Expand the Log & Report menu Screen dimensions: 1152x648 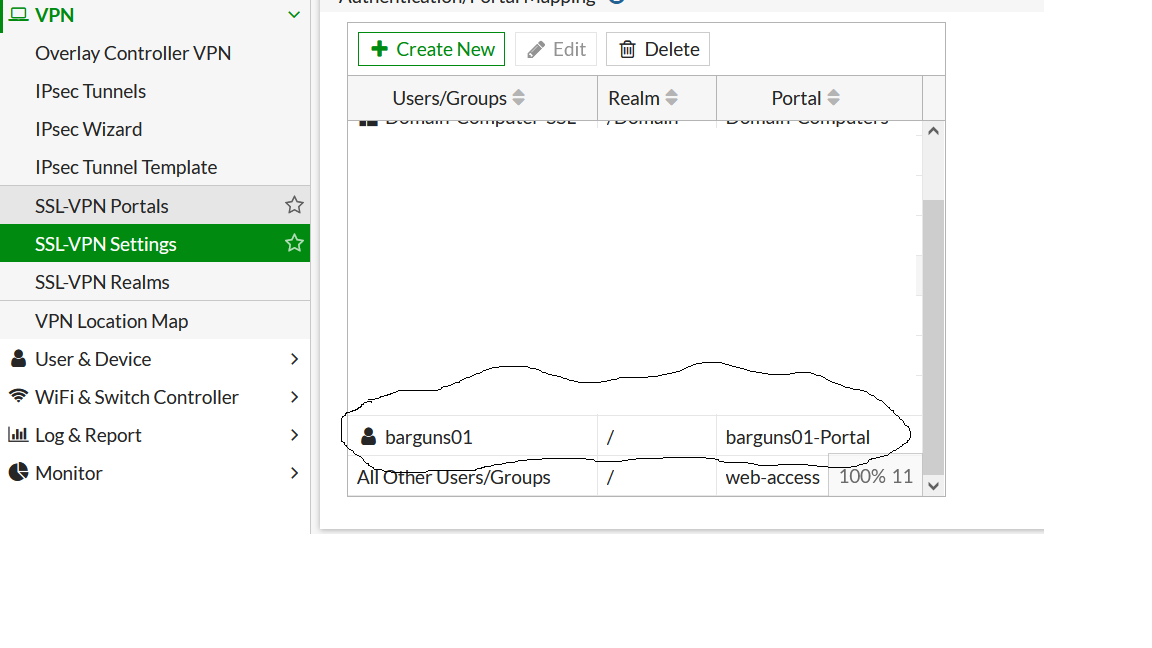tap(294, 435)
